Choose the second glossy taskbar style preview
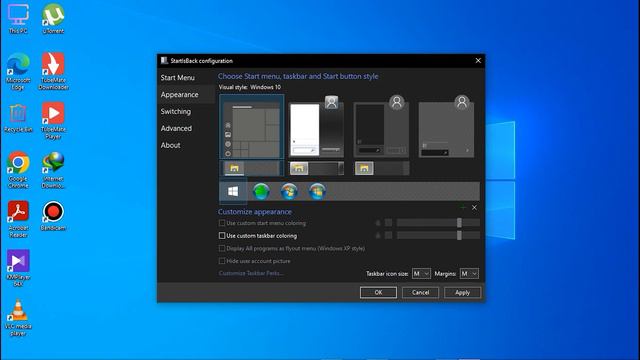The height and width of the screenshot is (360, 640). pyautogui.click(x=317, y=168)
